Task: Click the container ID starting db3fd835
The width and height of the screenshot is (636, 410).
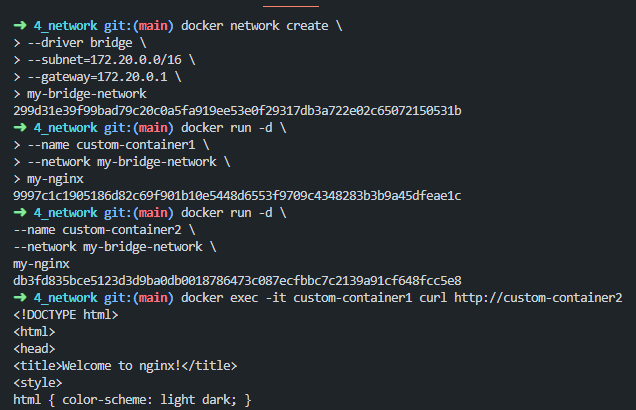Action: click(x=237, y=281)
